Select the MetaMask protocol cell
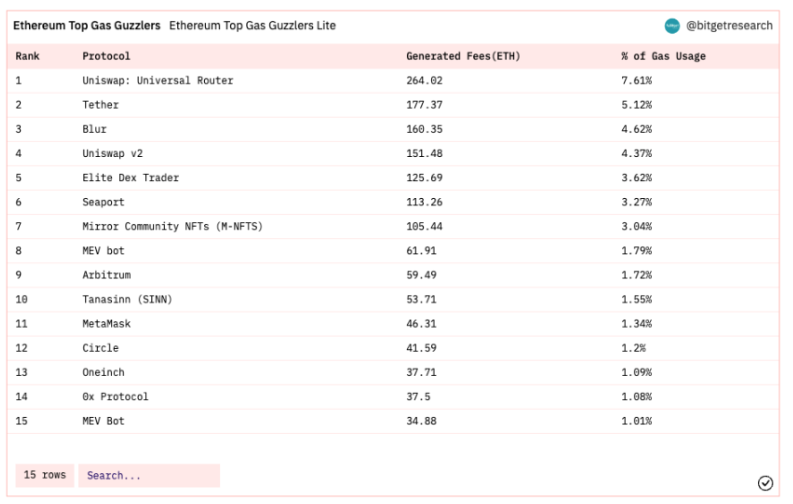The width and height of the screenshot is (793, 504). (107, 324)
